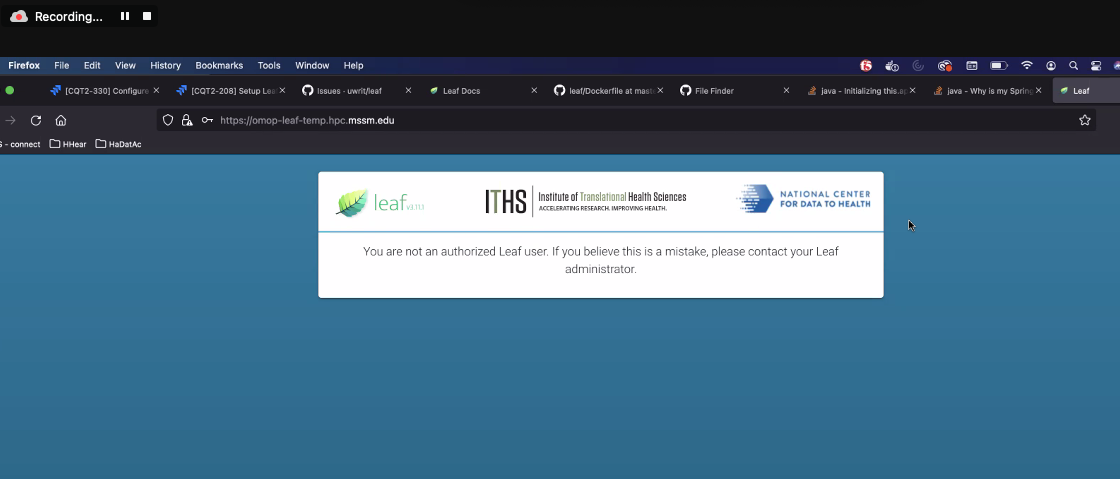Close the java Initializing this tab
The width and height of the screenshot is (1120, 479).
pos(912,91)
